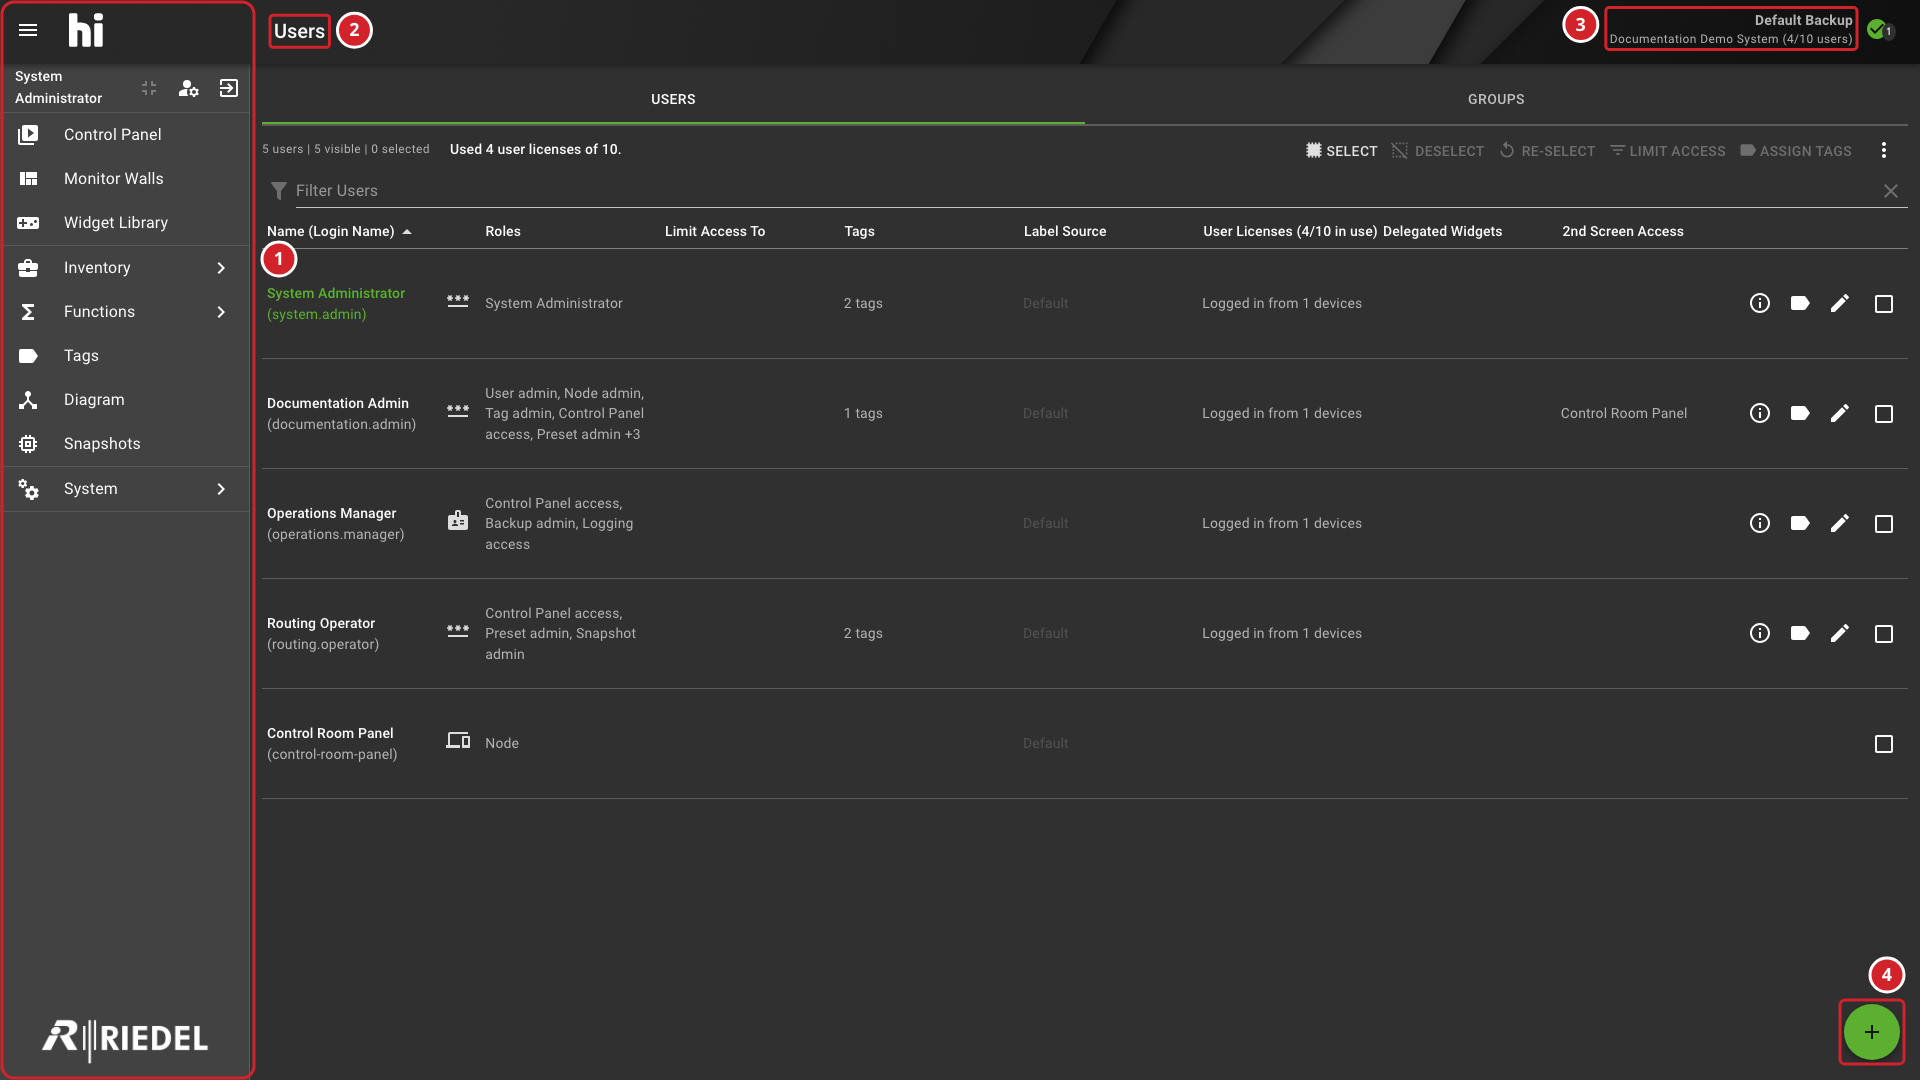Open the hamburger menu
1920x1080 pixels.
[x=28, y=30]
